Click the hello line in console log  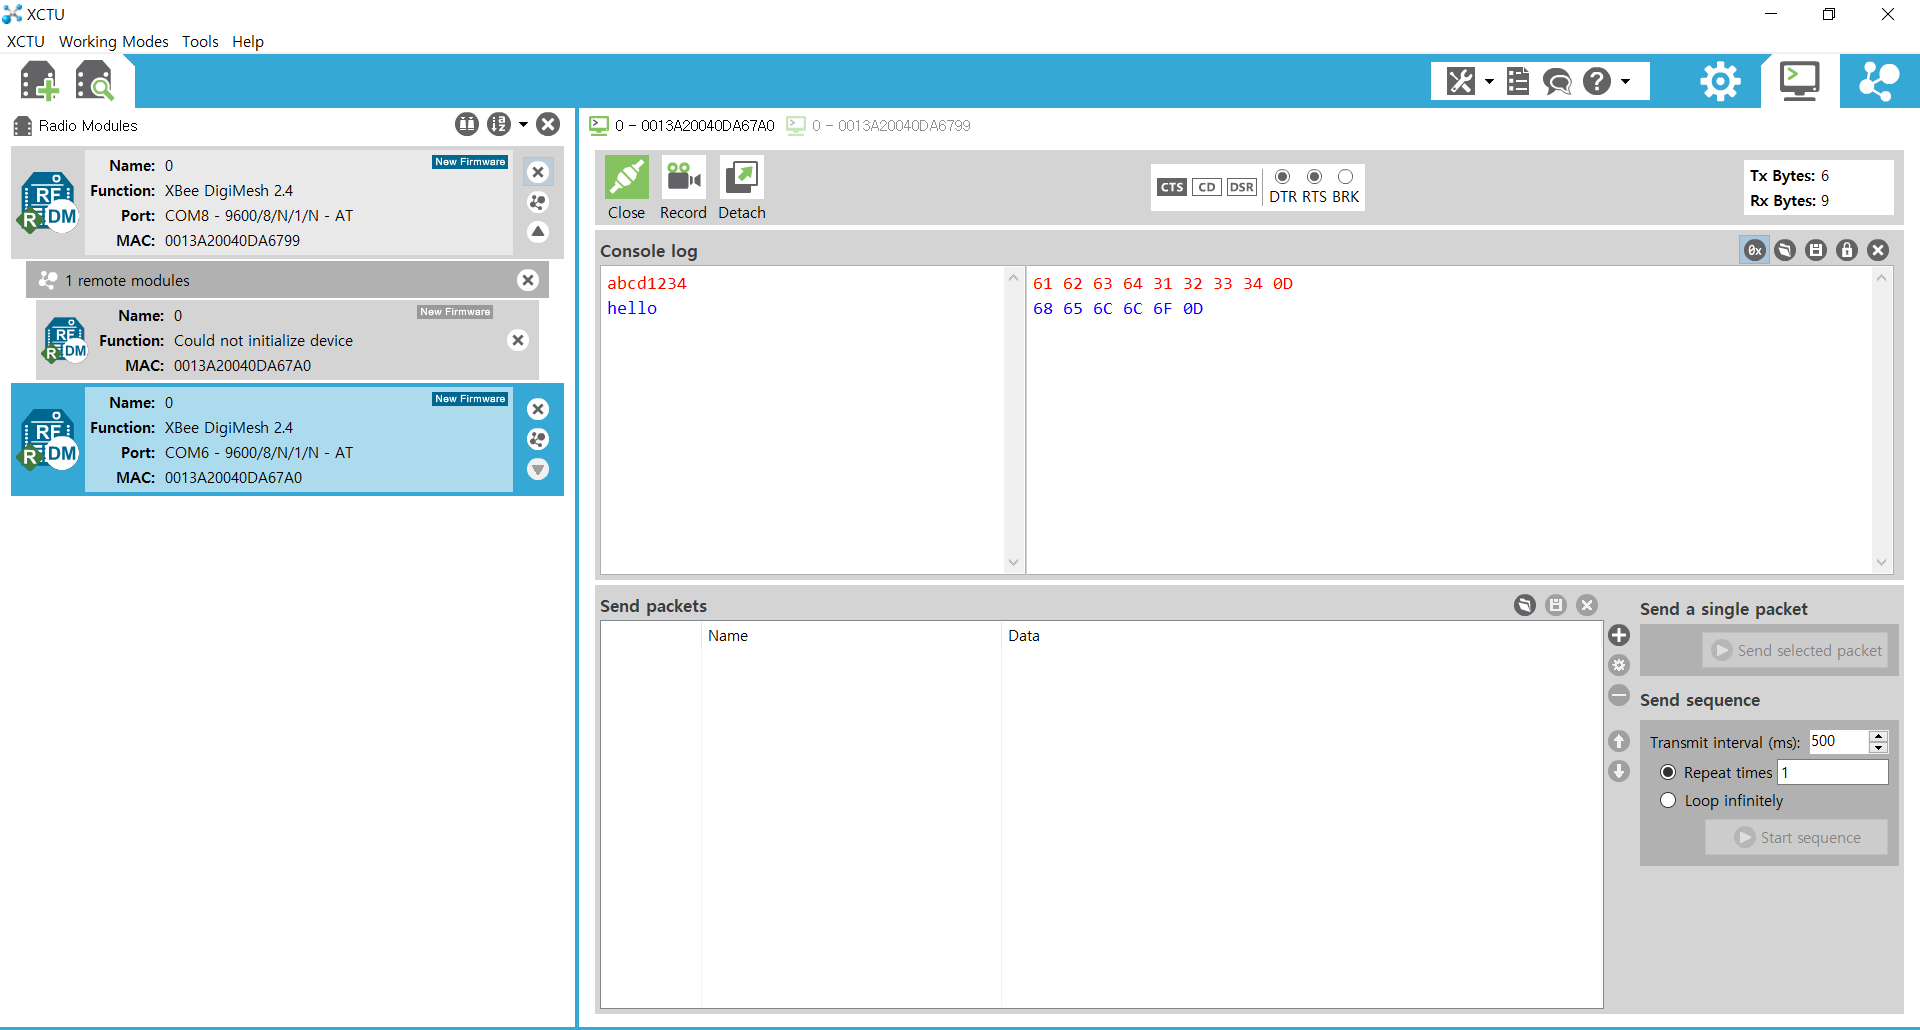[632, 309]
